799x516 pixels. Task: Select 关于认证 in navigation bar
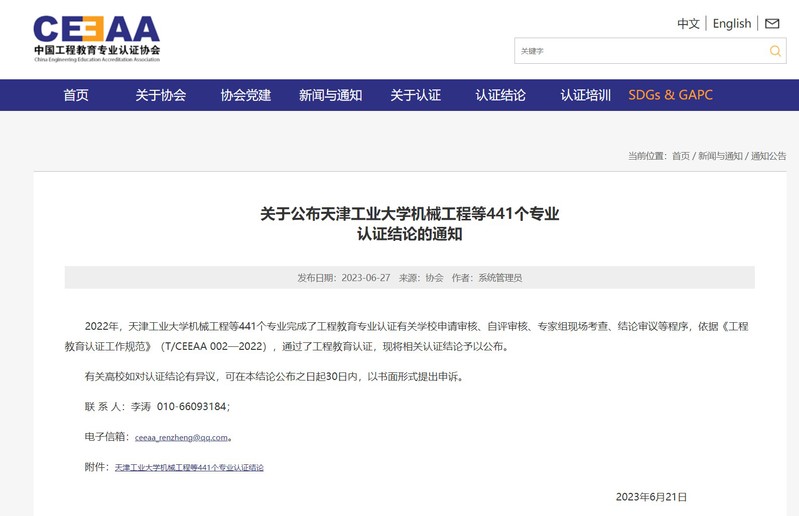pyautogui.click(x=415, y=95)
